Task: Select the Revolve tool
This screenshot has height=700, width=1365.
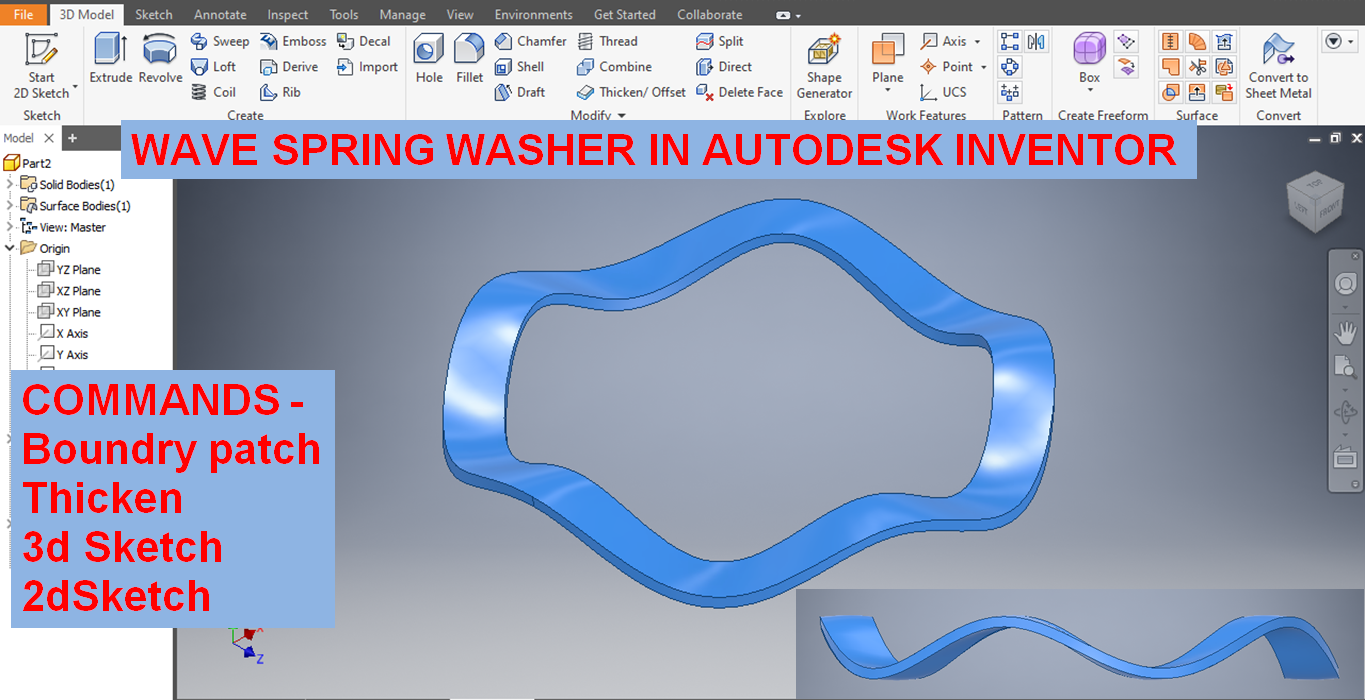Action: pyautogui.click(x=160, y=58)
